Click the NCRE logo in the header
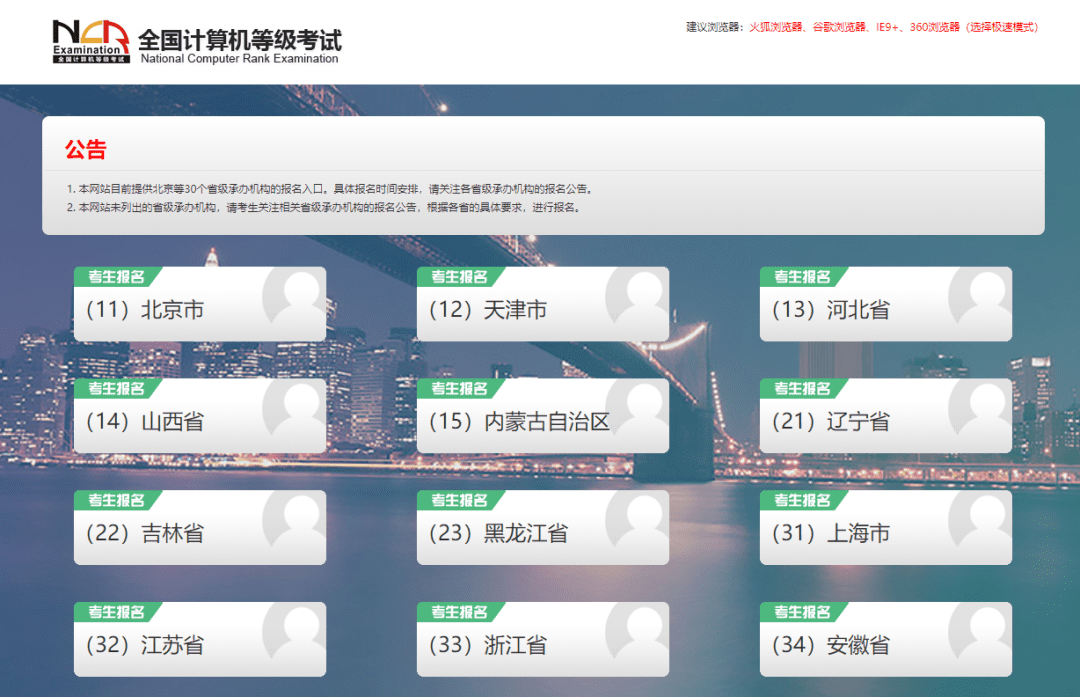 tap(88, 40)
